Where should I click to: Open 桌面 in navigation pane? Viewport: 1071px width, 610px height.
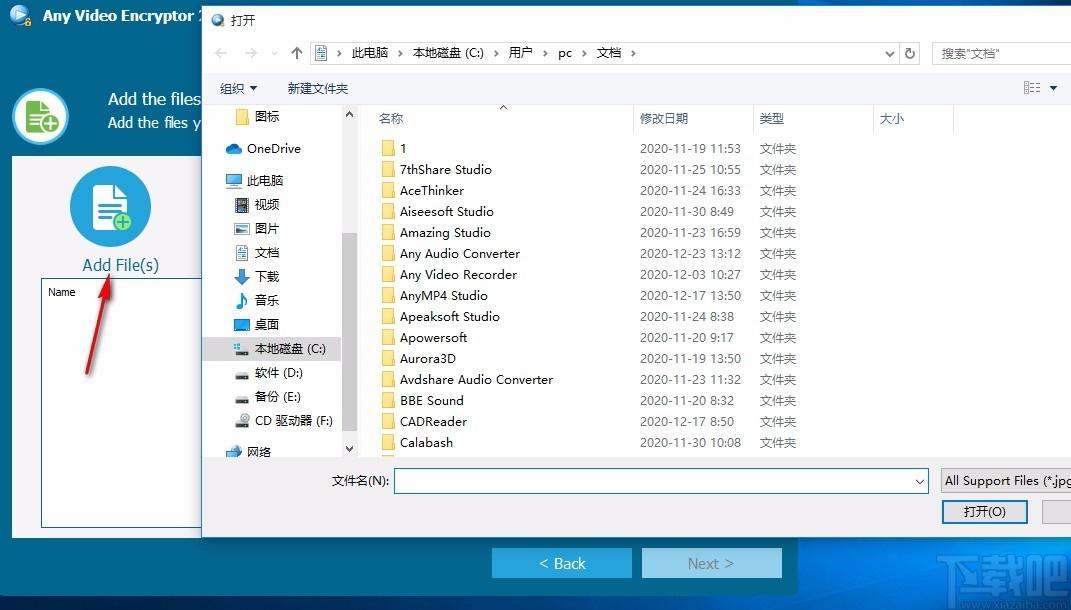click(257, 324)
